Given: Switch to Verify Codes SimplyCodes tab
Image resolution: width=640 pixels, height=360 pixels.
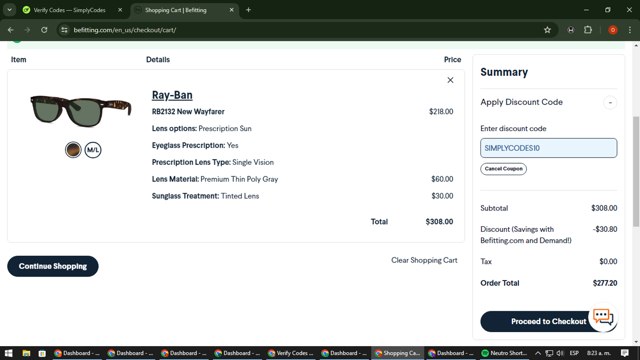Looking at the screenshot, I should (x=69, y=10).
